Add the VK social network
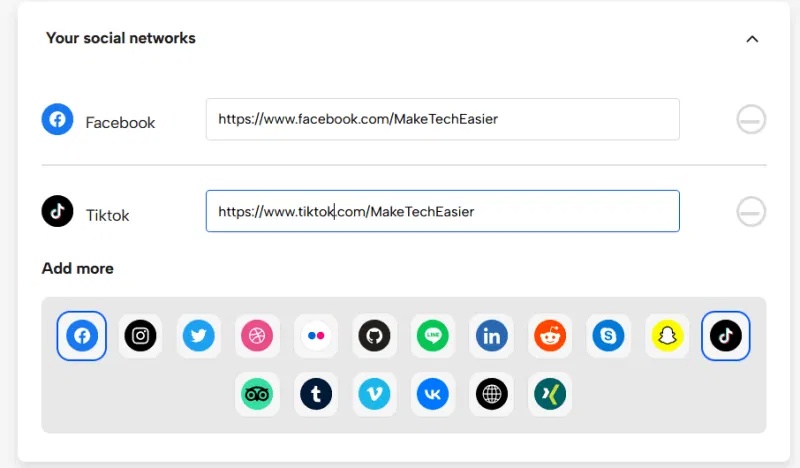Screen dimensions: 800x468 click(433, 394)
